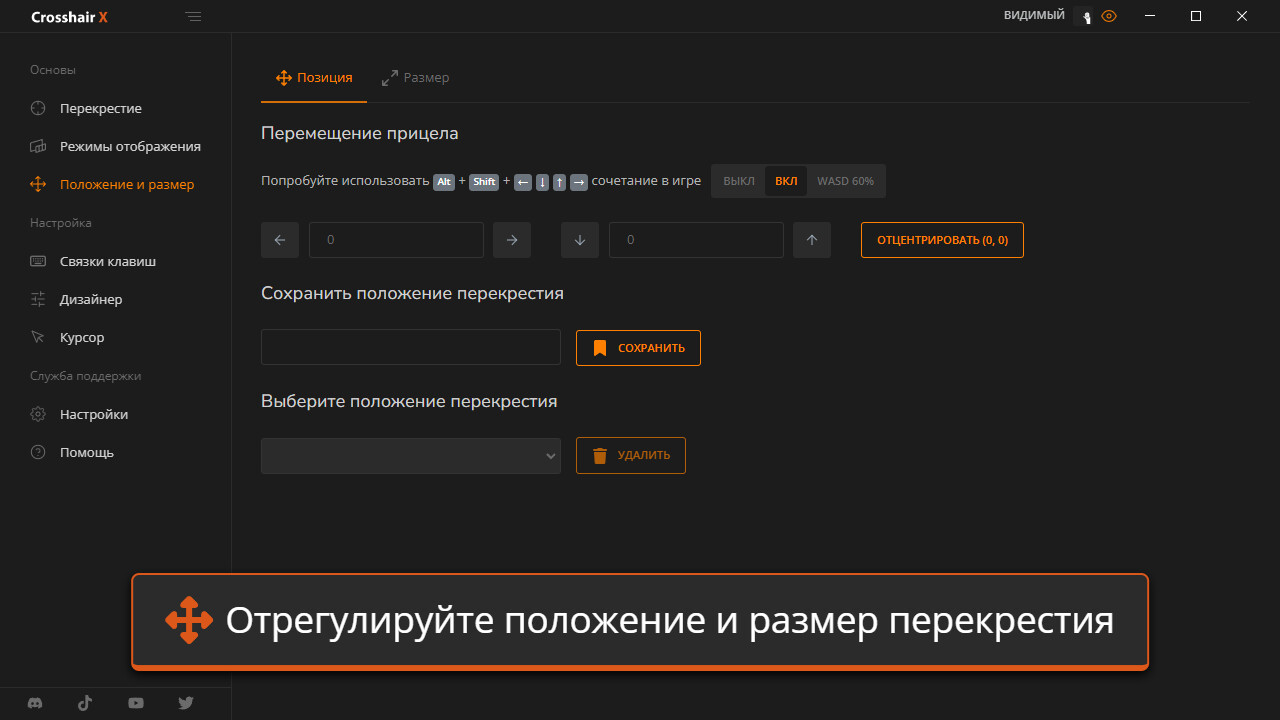Image resolution: width=1280 pixels, height=720 pixels.
Task: Select the WASD 60% mode
Action: click(845, 181)
